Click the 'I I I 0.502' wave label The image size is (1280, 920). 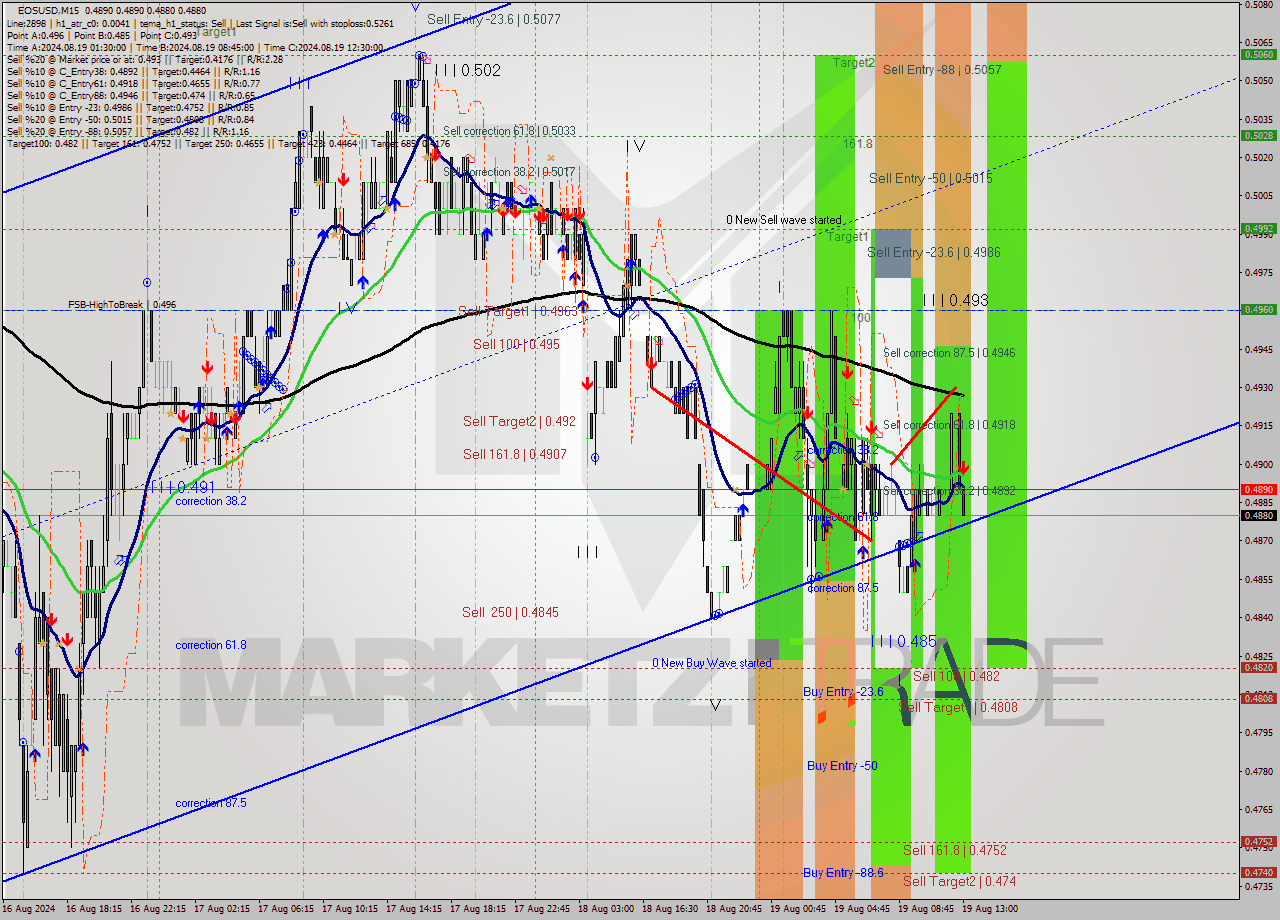coord(467,70)
